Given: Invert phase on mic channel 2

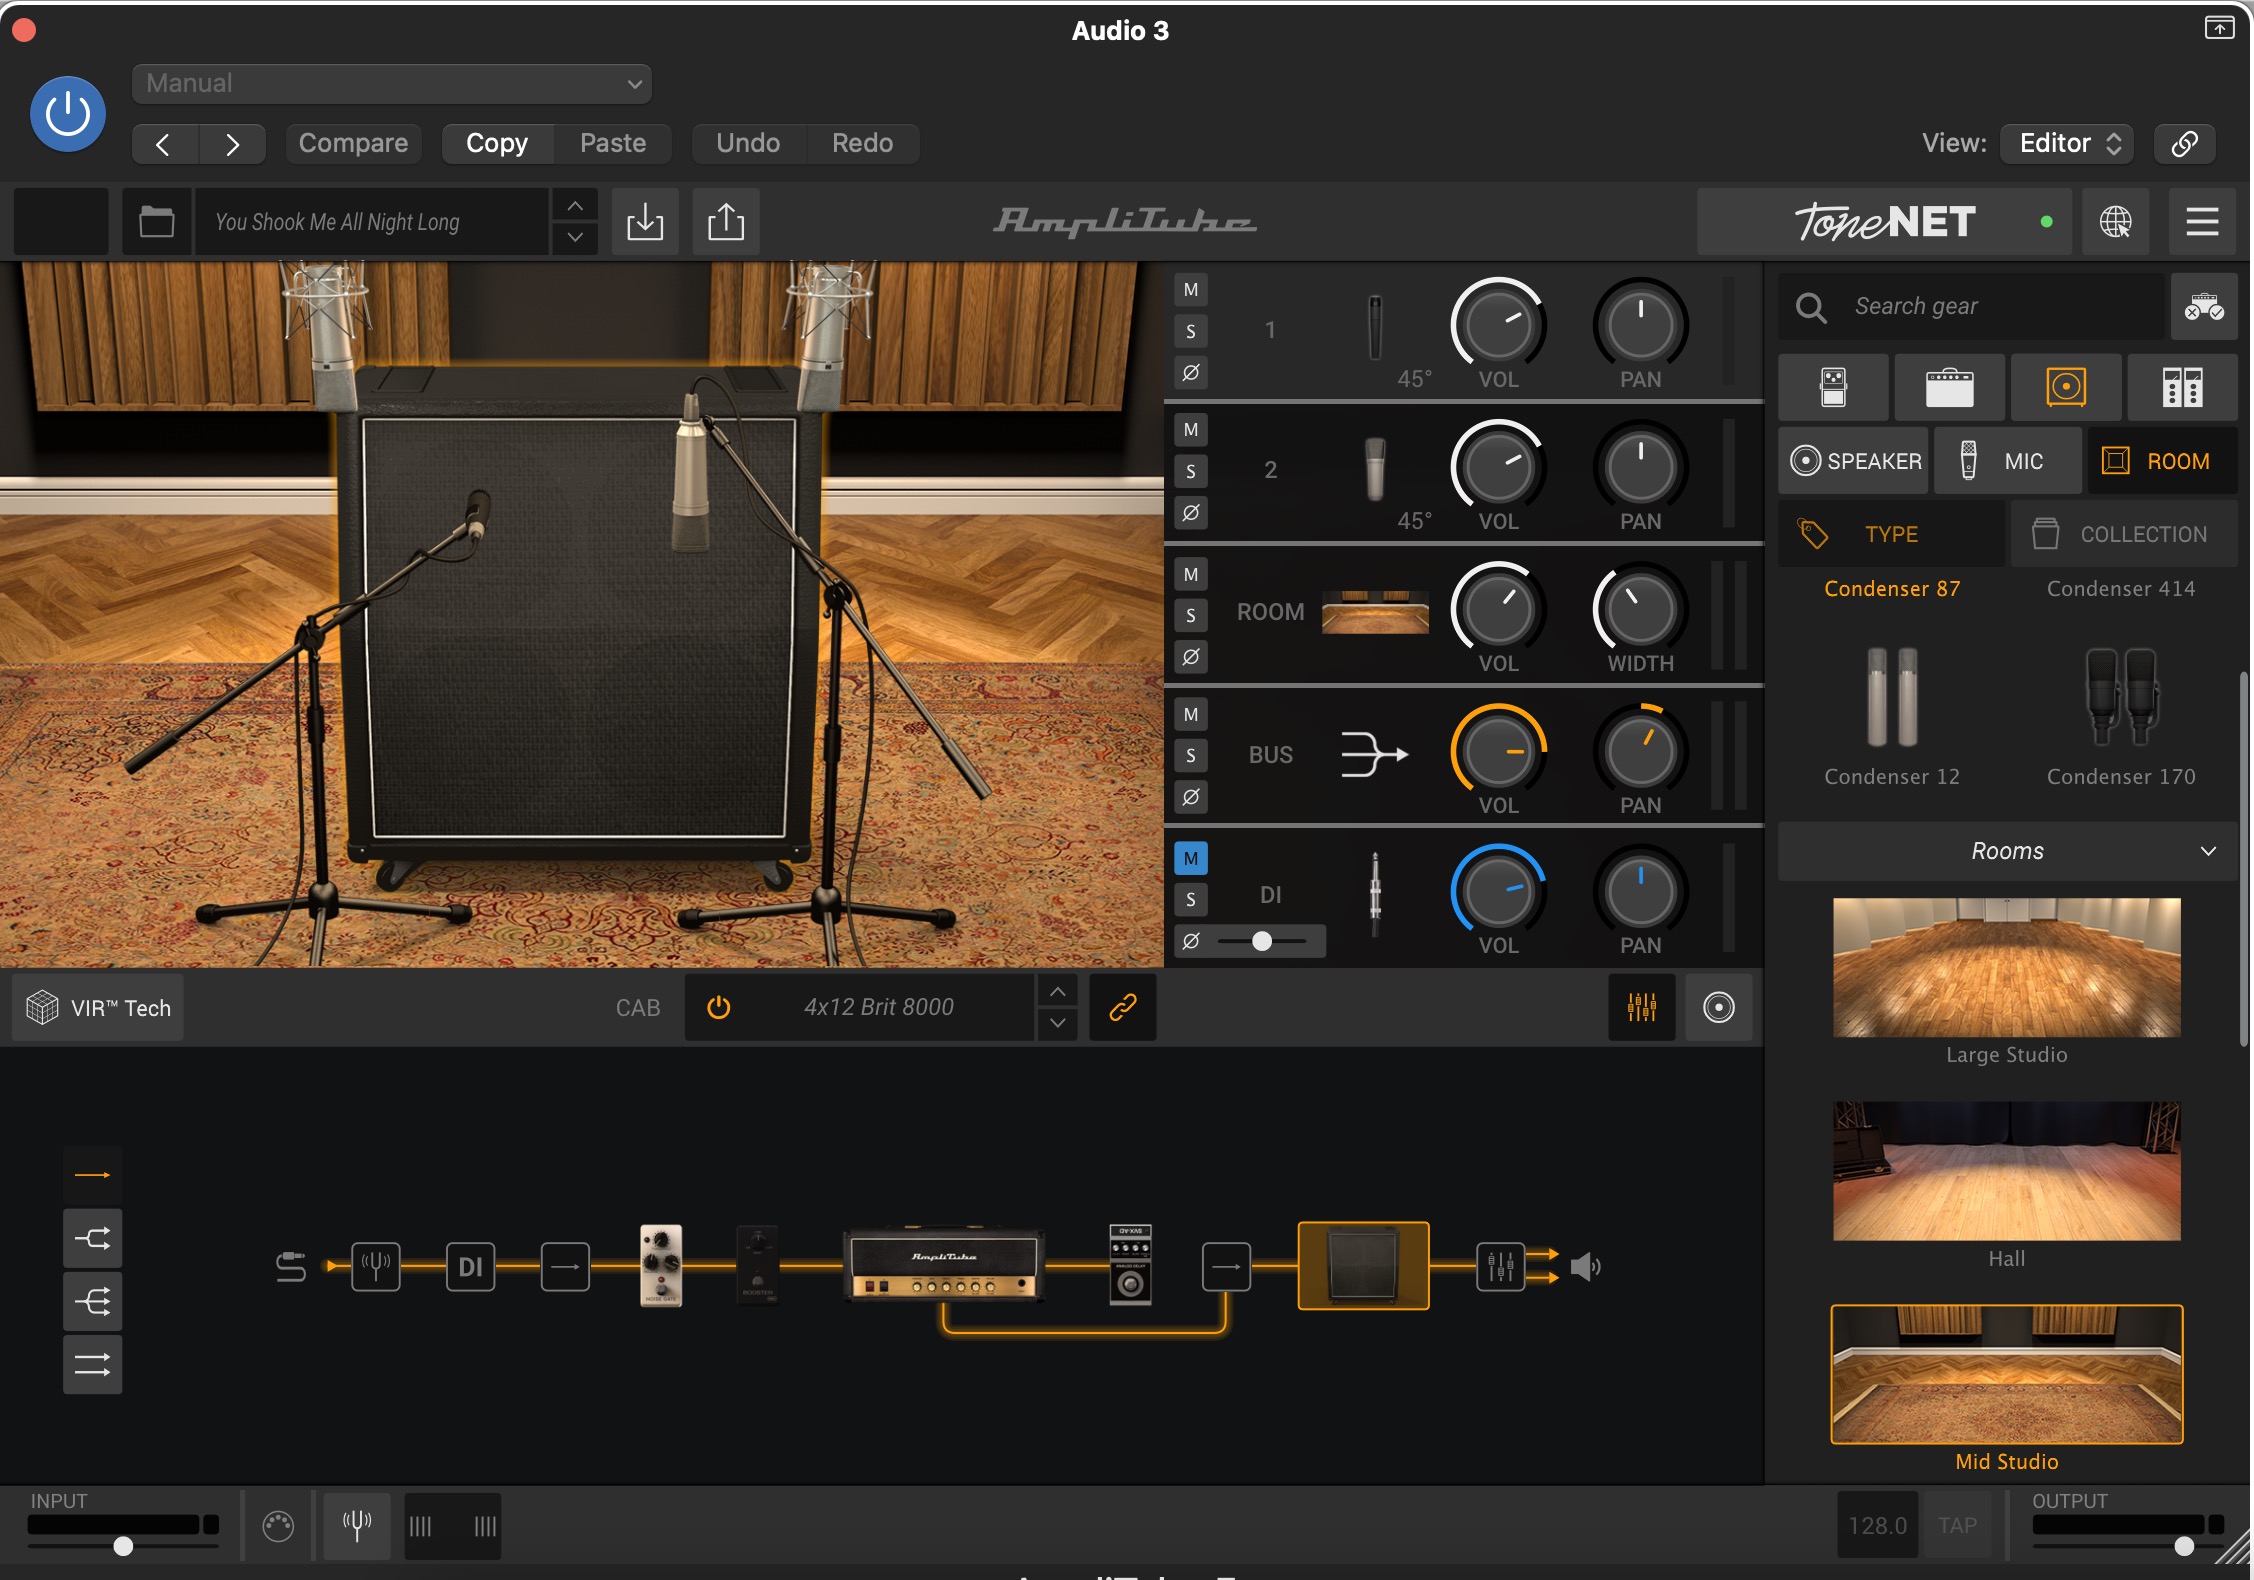Looking at the screenshot, I should 1191,513.
